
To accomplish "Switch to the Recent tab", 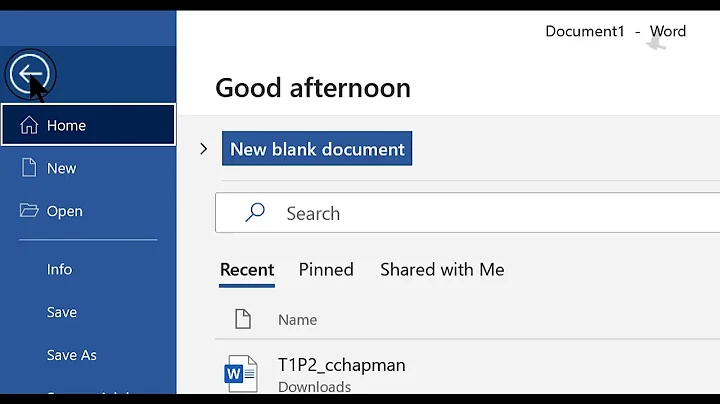I will (247, 269).
